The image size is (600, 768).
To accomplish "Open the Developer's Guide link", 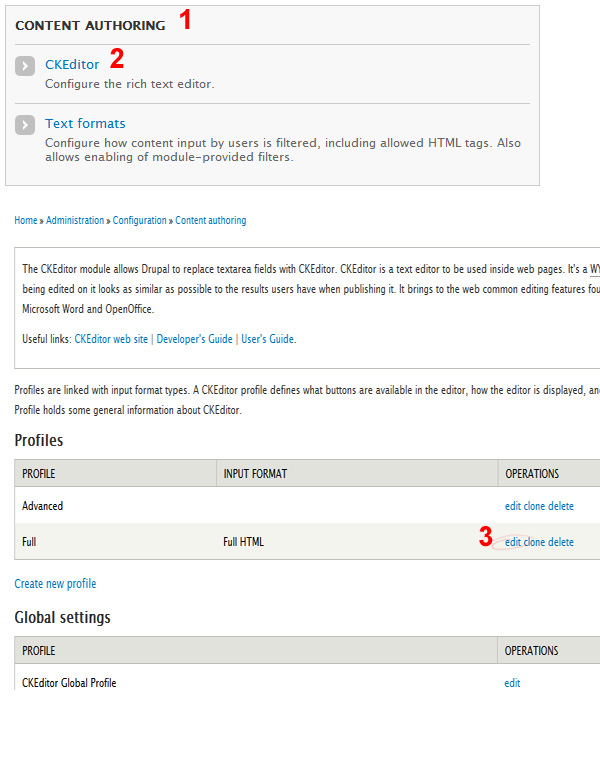I will click(194, 339).
